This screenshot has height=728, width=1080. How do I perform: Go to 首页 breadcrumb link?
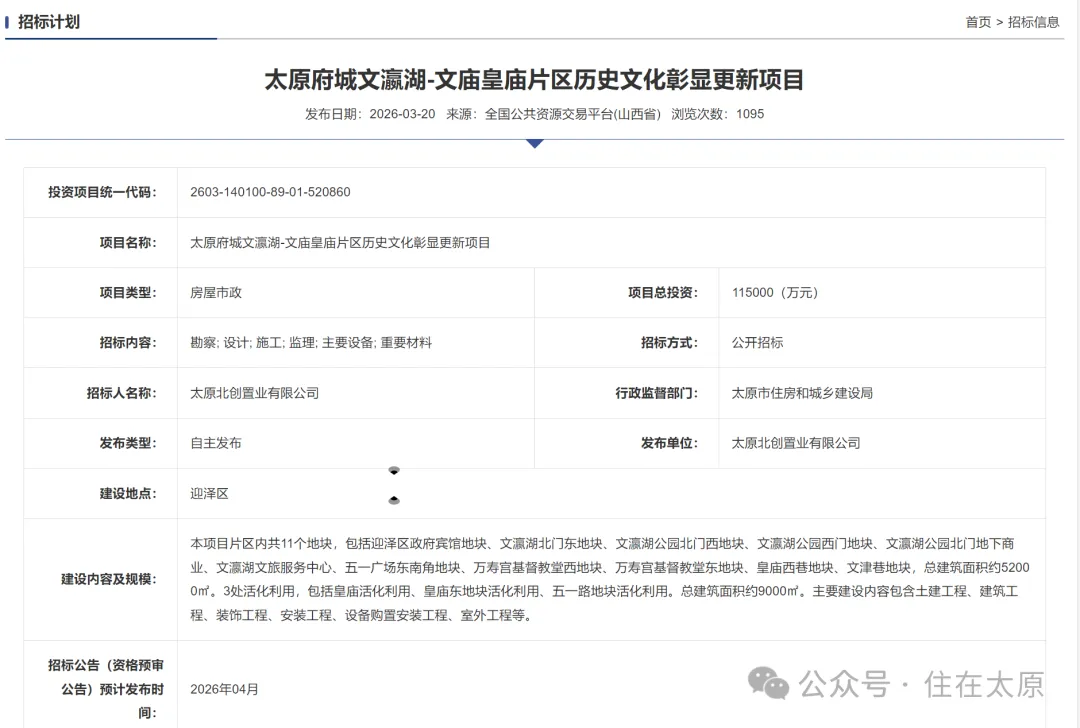coord(977,22)
